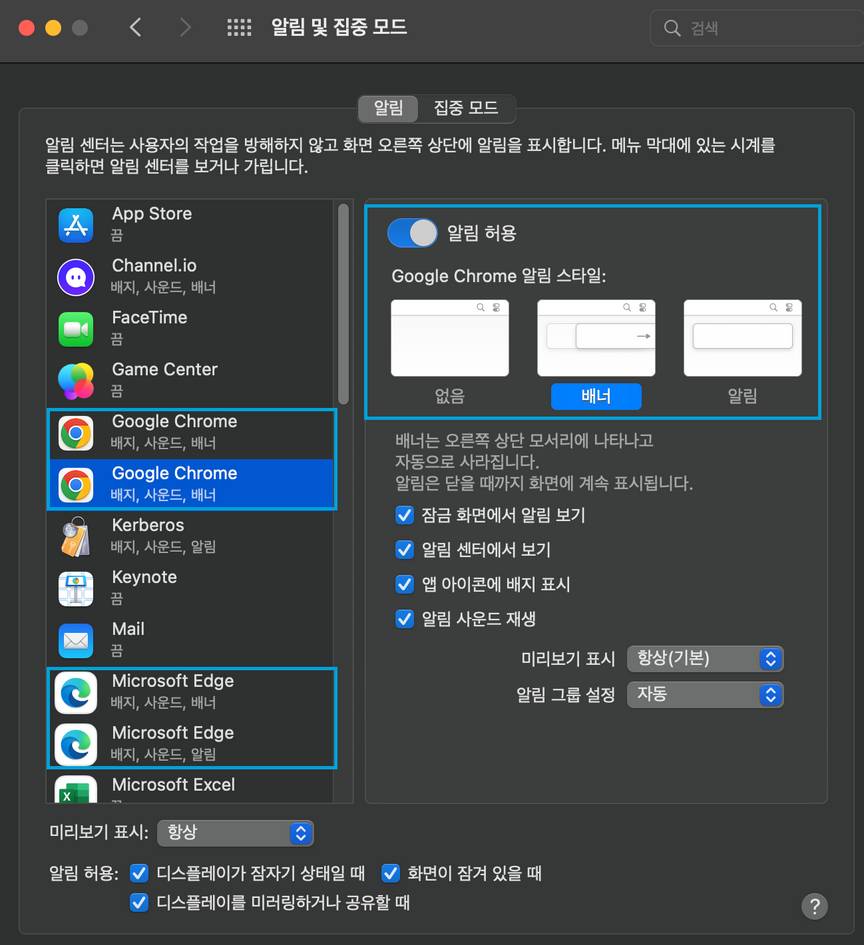The height and width of the screenshot is (945, 864).
Task: Select the Kerberos row name
Action: (148, 526)
